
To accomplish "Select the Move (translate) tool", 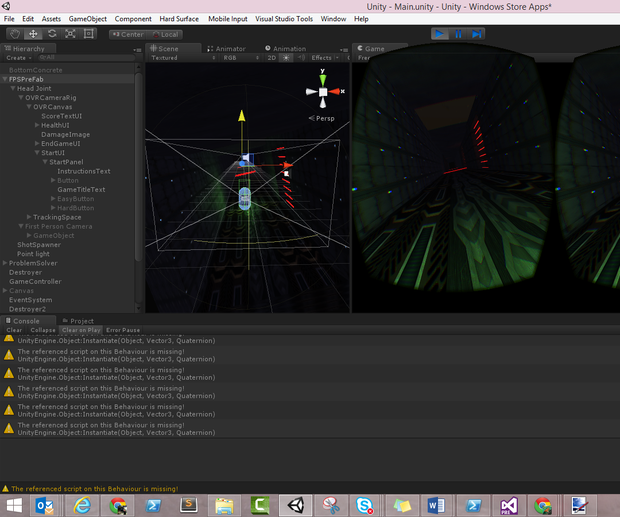I will click(33, 34).
